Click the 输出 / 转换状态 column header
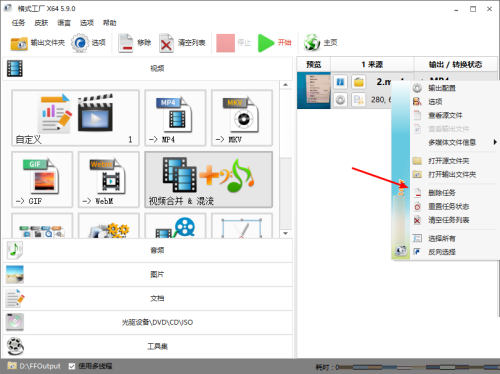The height and width of the screenshot is (374, 500). (x=455, y=64)
